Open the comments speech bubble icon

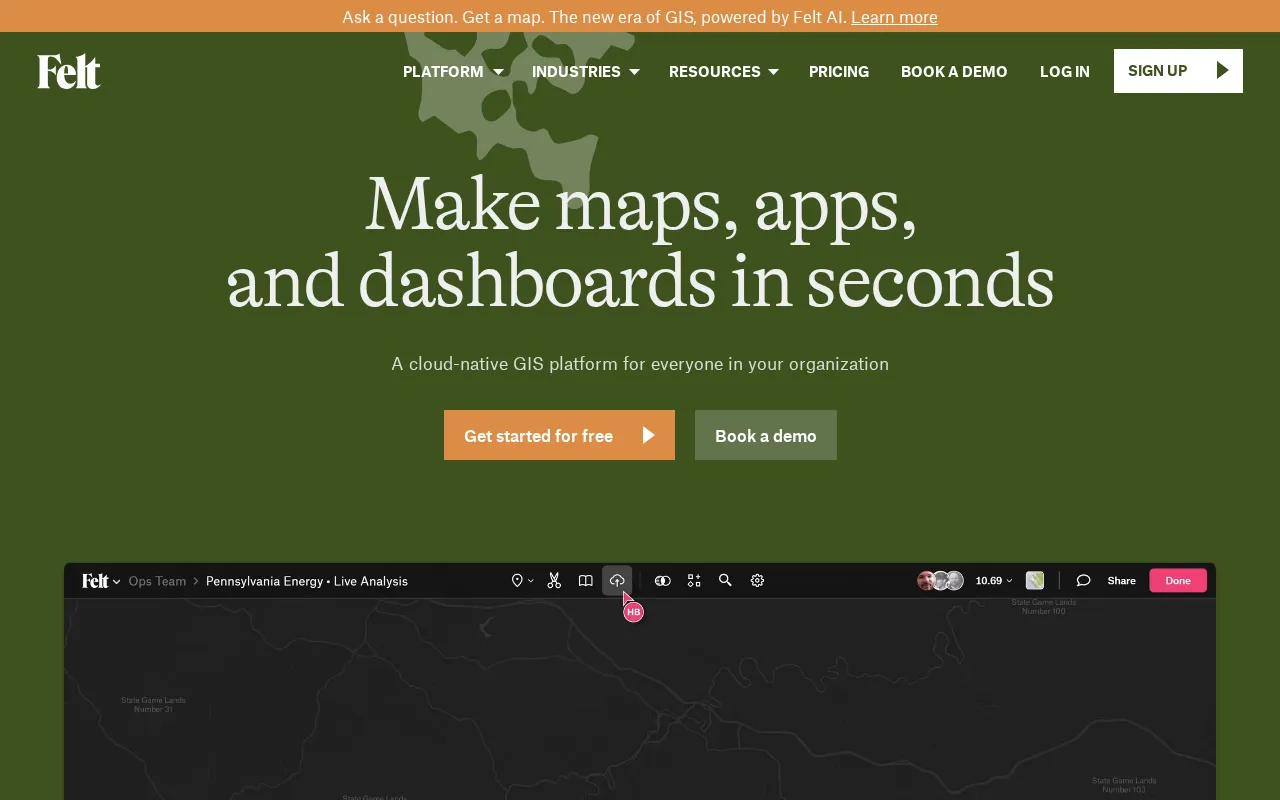click(1083, 581)
